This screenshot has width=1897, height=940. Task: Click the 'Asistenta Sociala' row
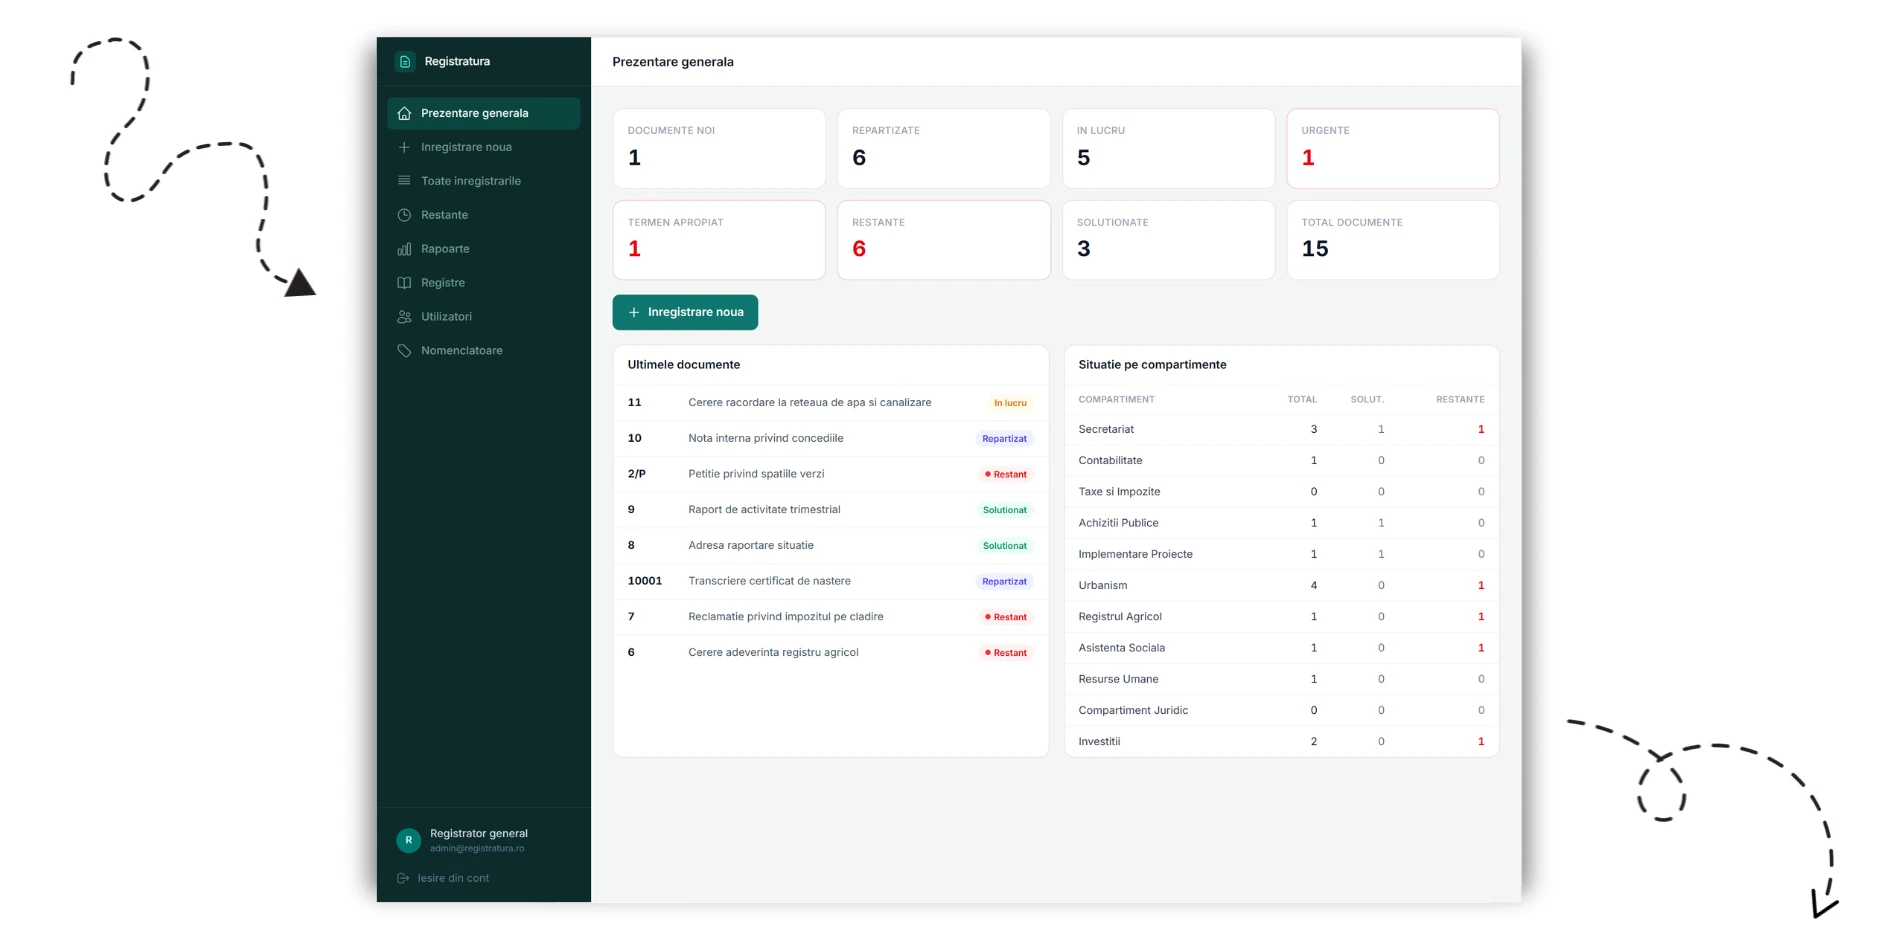tap(1281, 648)
